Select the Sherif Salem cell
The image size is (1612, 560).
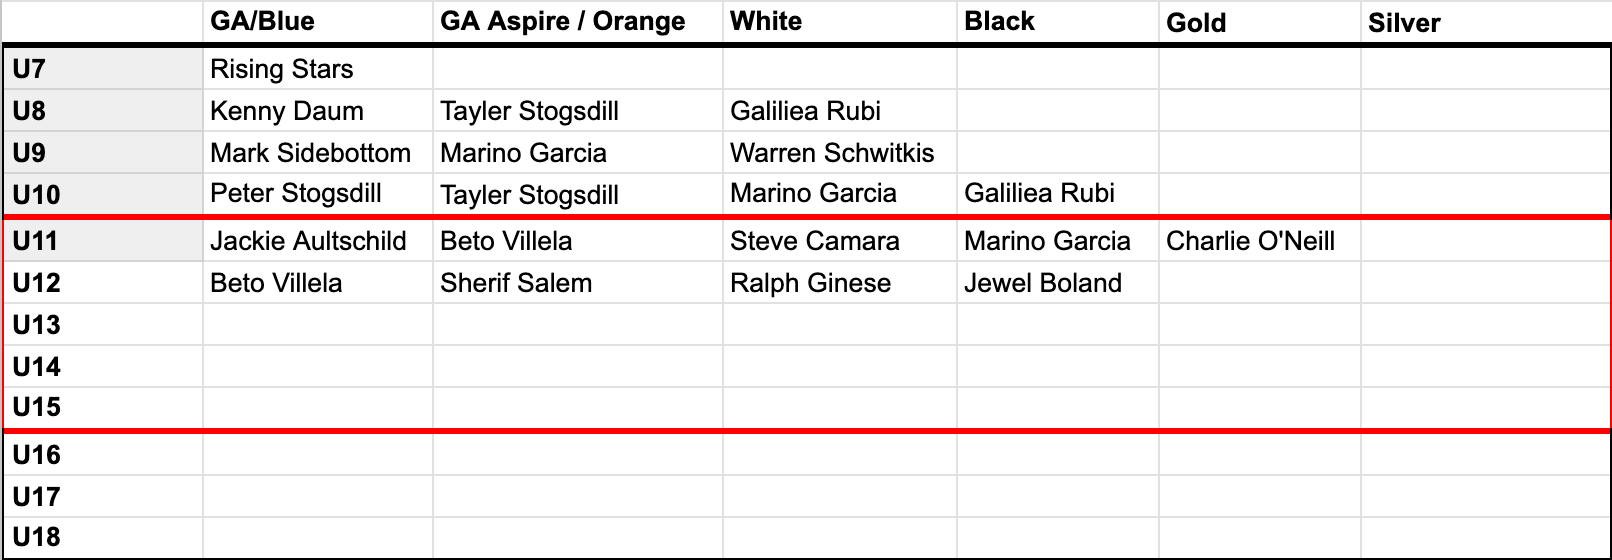[x=516, y=283]
